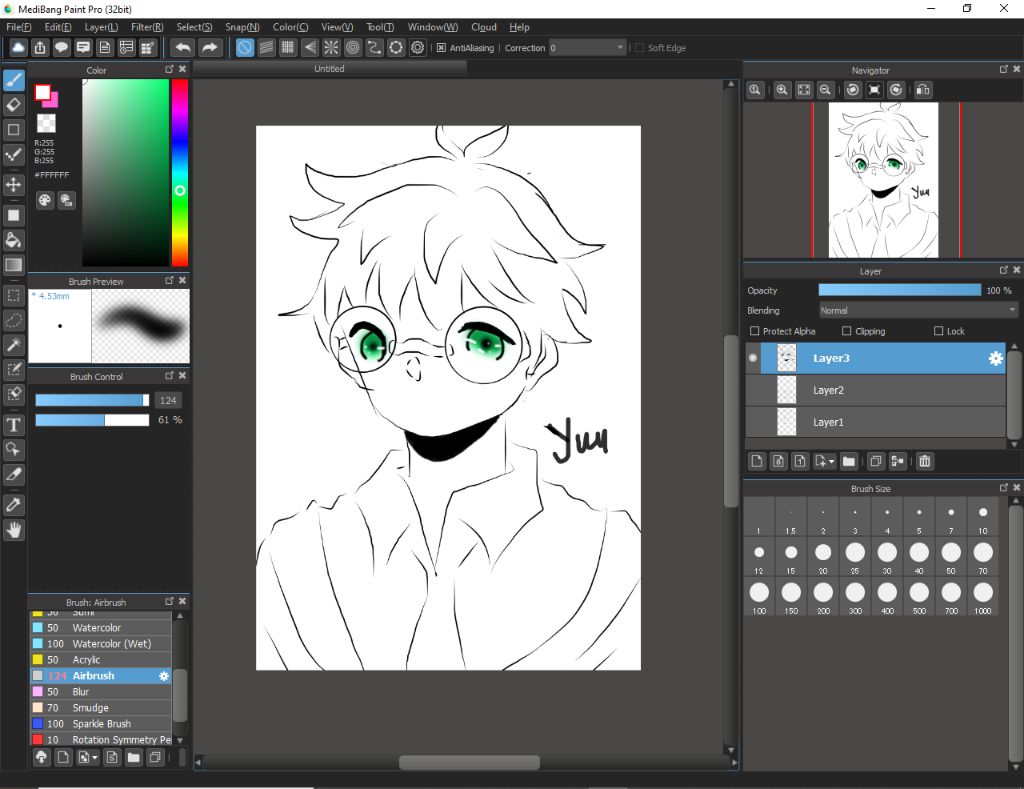
Task: Select the Layer2 row
Action: pos(875,390)
